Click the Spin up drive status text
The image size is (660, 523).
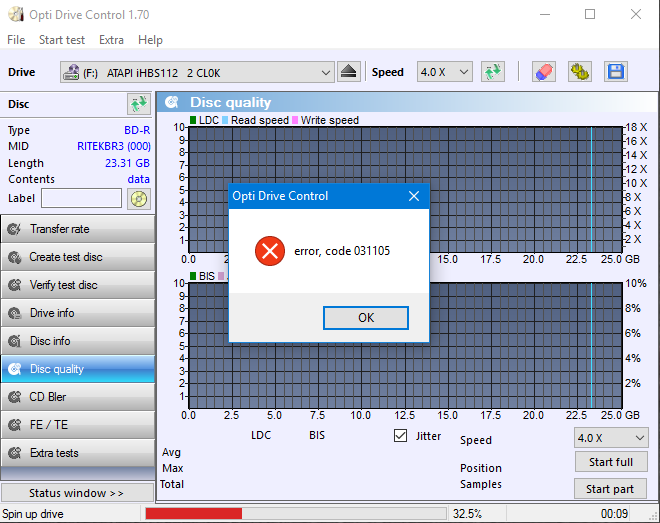[33, 514]
